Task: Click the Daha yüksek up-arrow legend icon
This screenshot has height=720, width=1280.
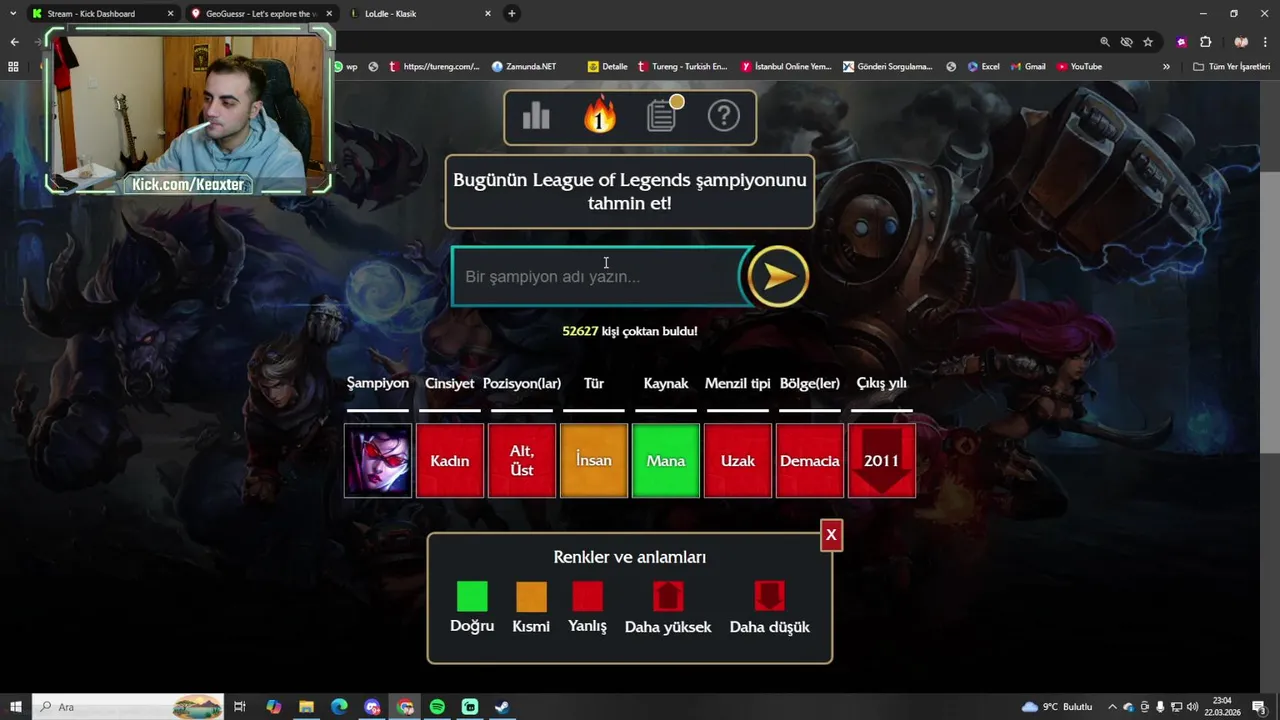Action: [x=668, y=596]
